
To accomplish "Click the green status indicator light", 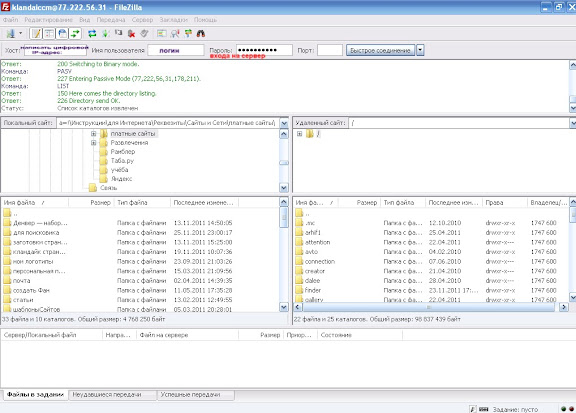I will 564,409.
